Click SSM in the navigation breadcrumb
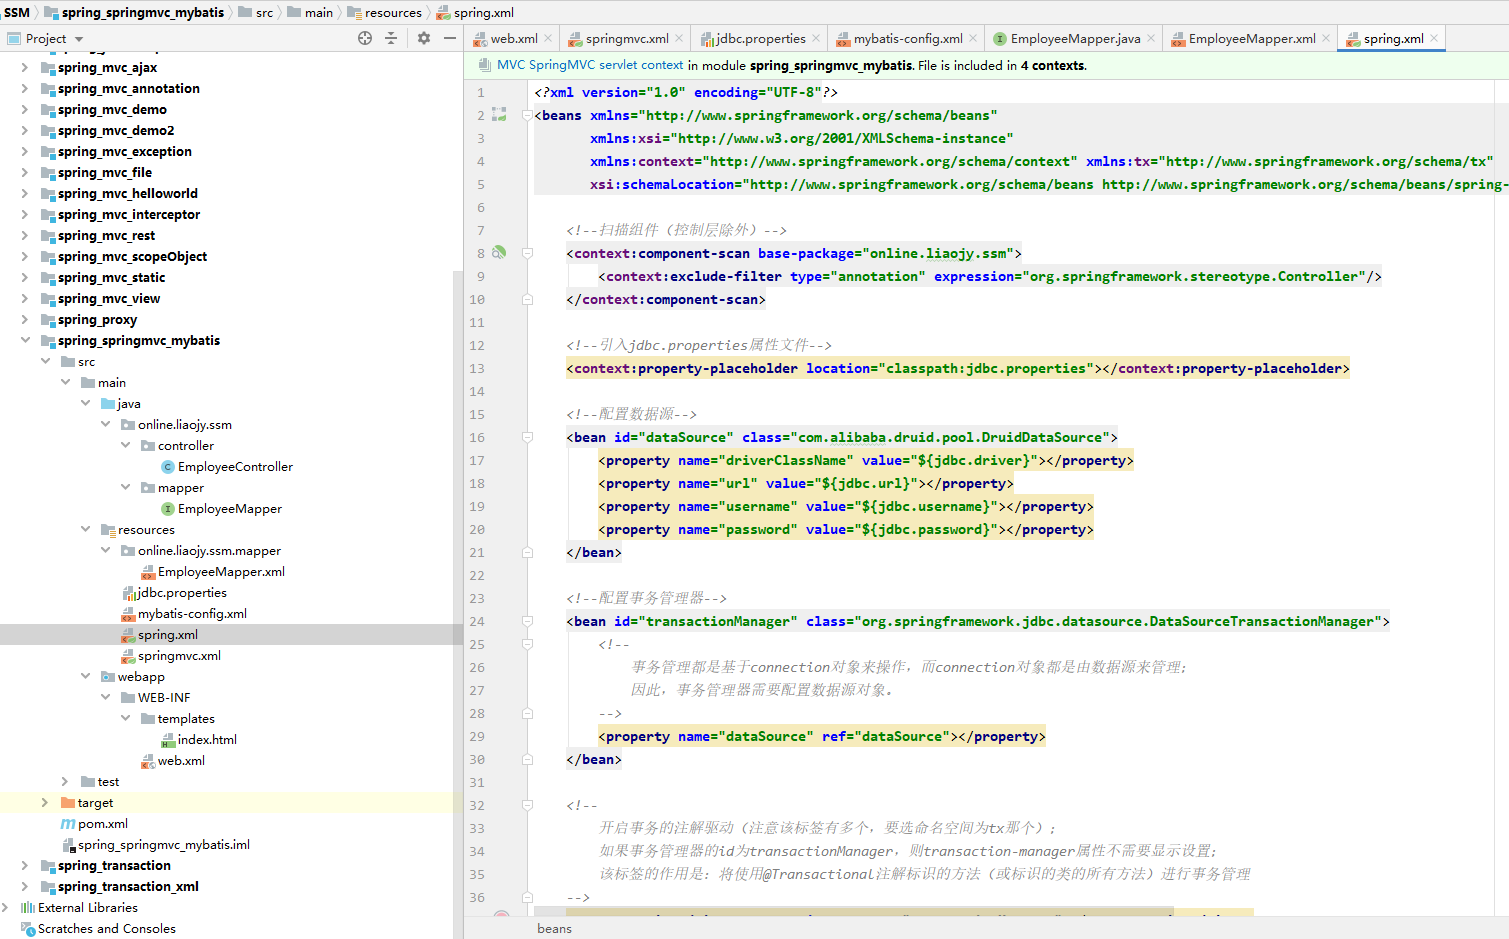Viewport: 1509px width, 939px height. 17,12
